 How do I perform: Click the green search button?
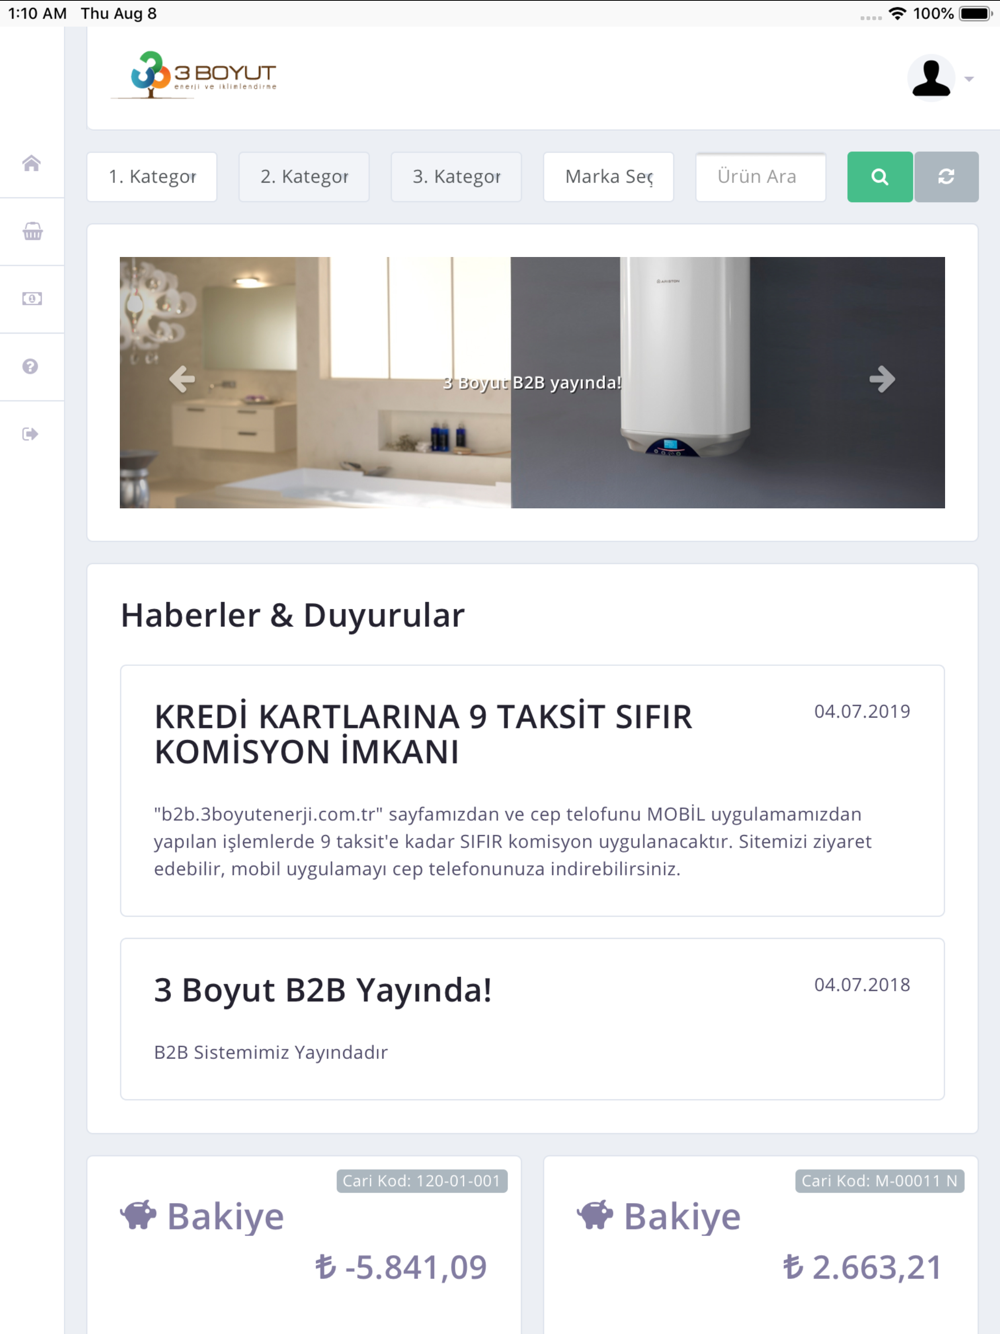[x=880, y=177]
